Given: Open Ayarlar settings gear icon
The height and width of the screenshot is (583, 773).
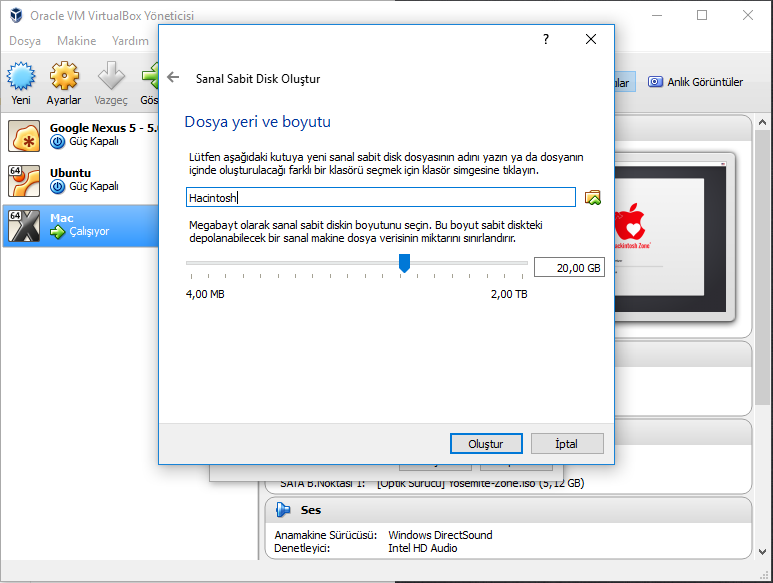Looking at the screenshot, I should point(64,76).
